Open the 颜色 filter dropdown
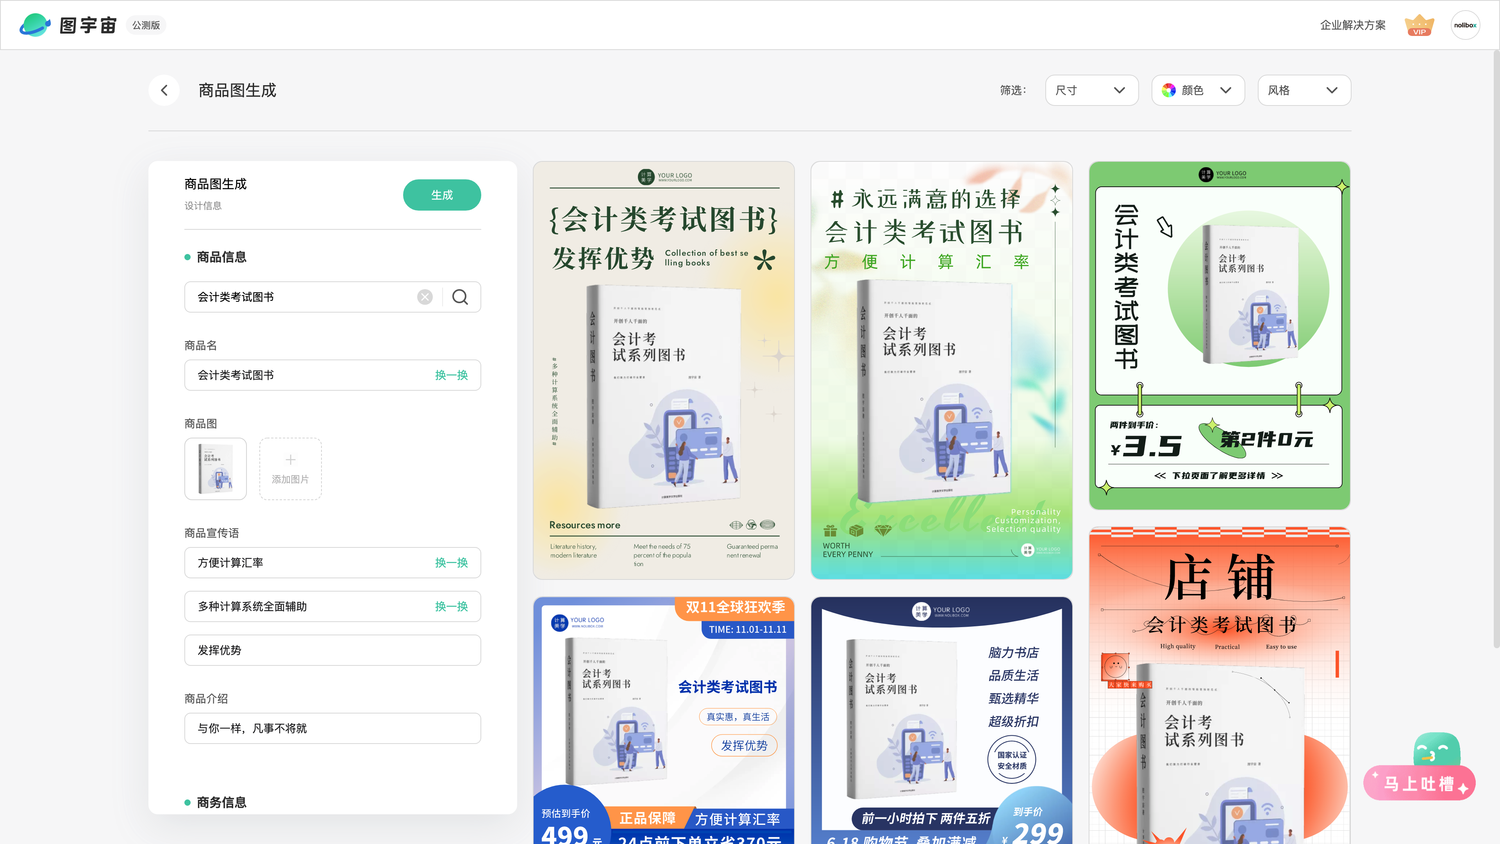The image size is (1500, 844). click(x=1198, y=90)
